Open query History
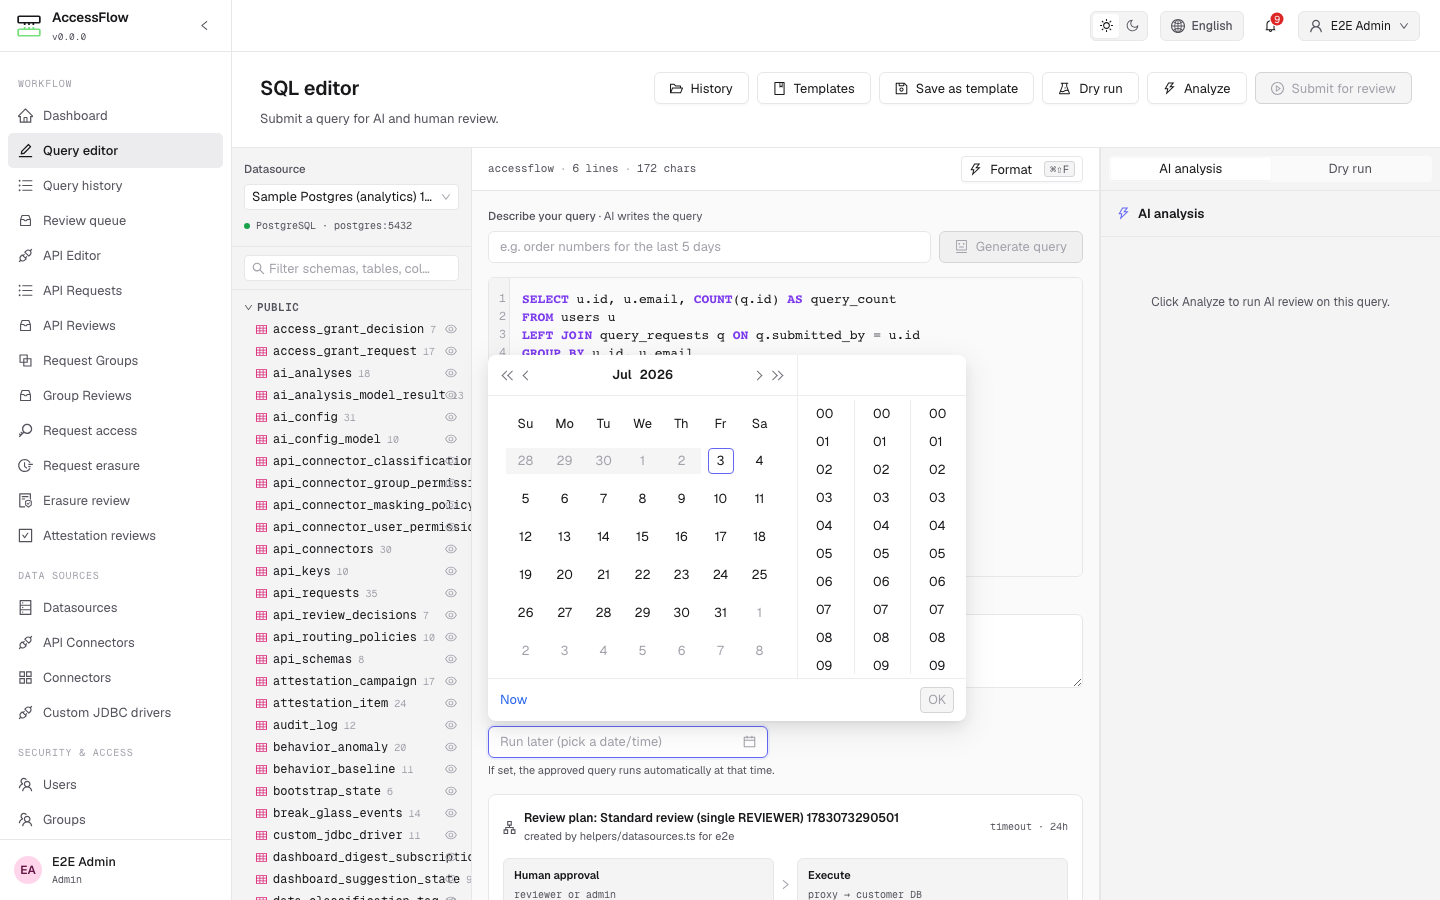1440x900 pixels. (701, 88)
